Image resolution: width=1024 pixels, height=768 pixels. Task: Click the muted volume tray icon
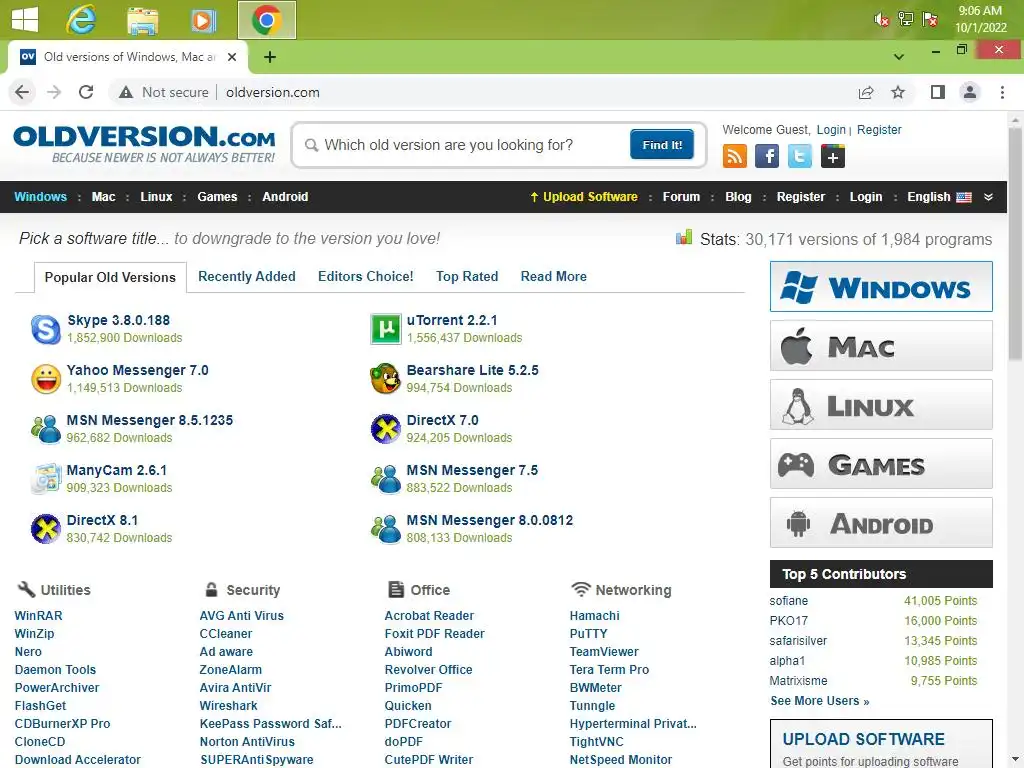click(881, 20)
